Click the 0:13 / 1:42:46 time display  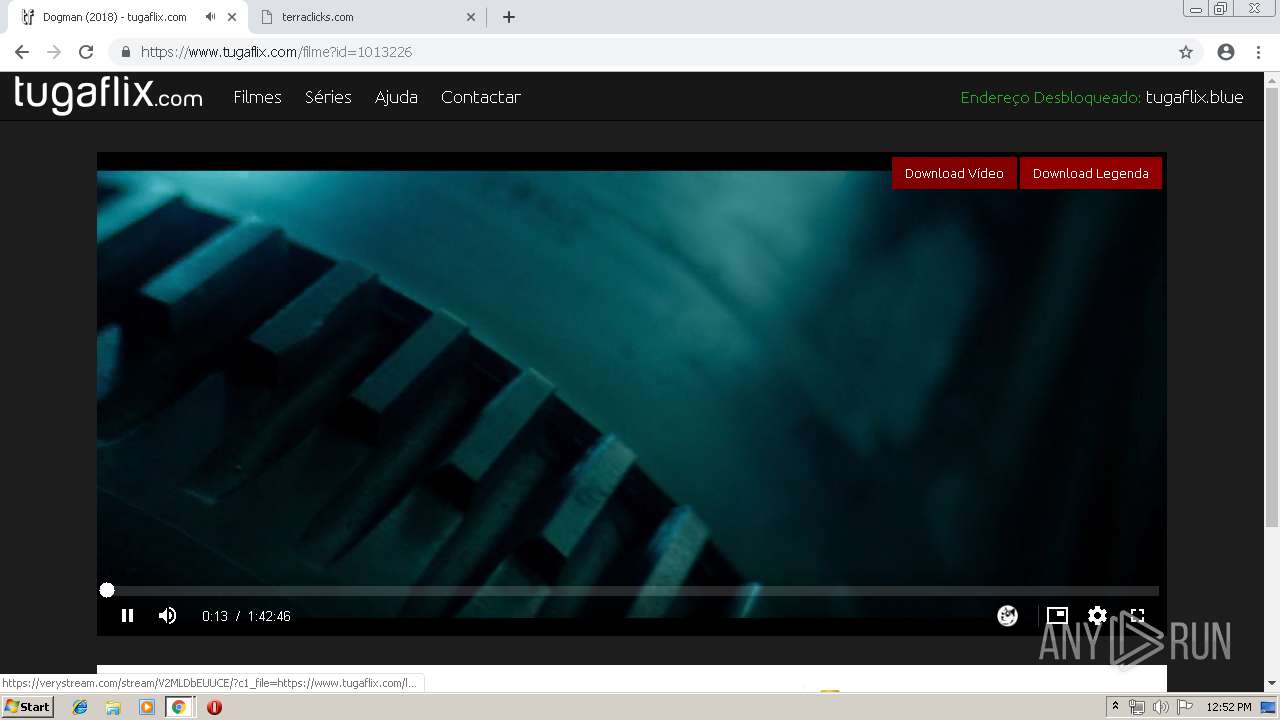(246, 616)
